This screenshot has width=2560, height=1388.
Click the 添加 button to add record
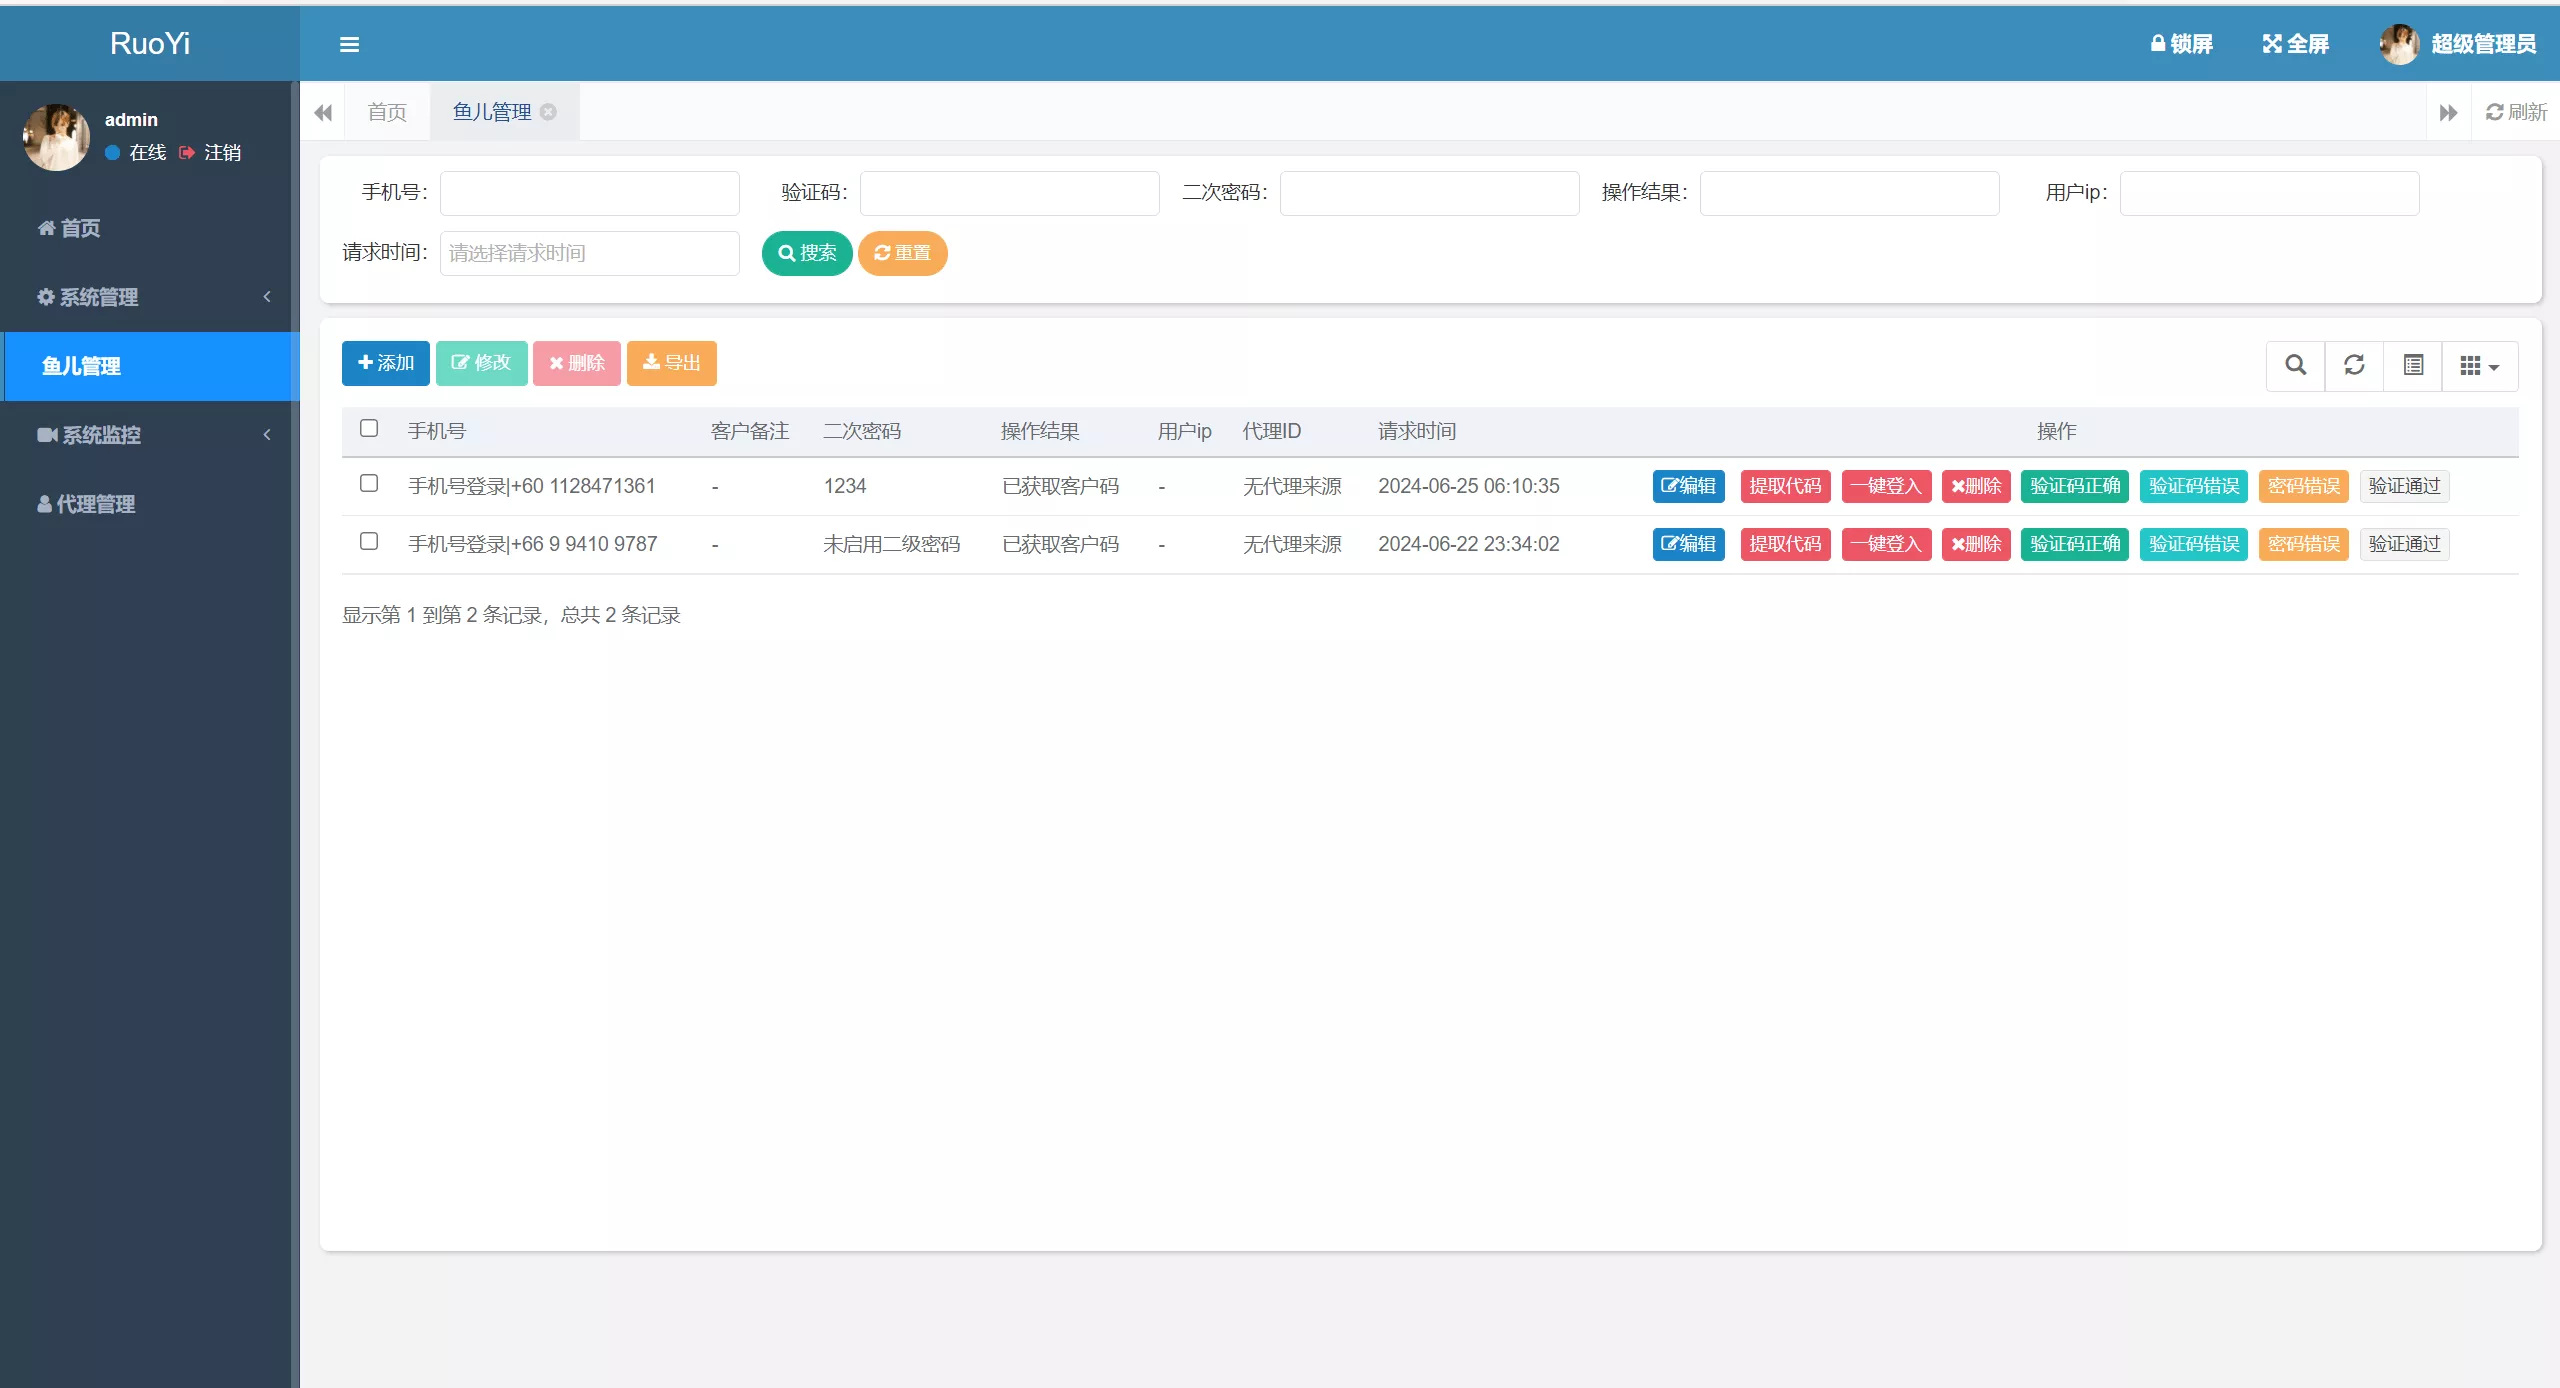385,363
